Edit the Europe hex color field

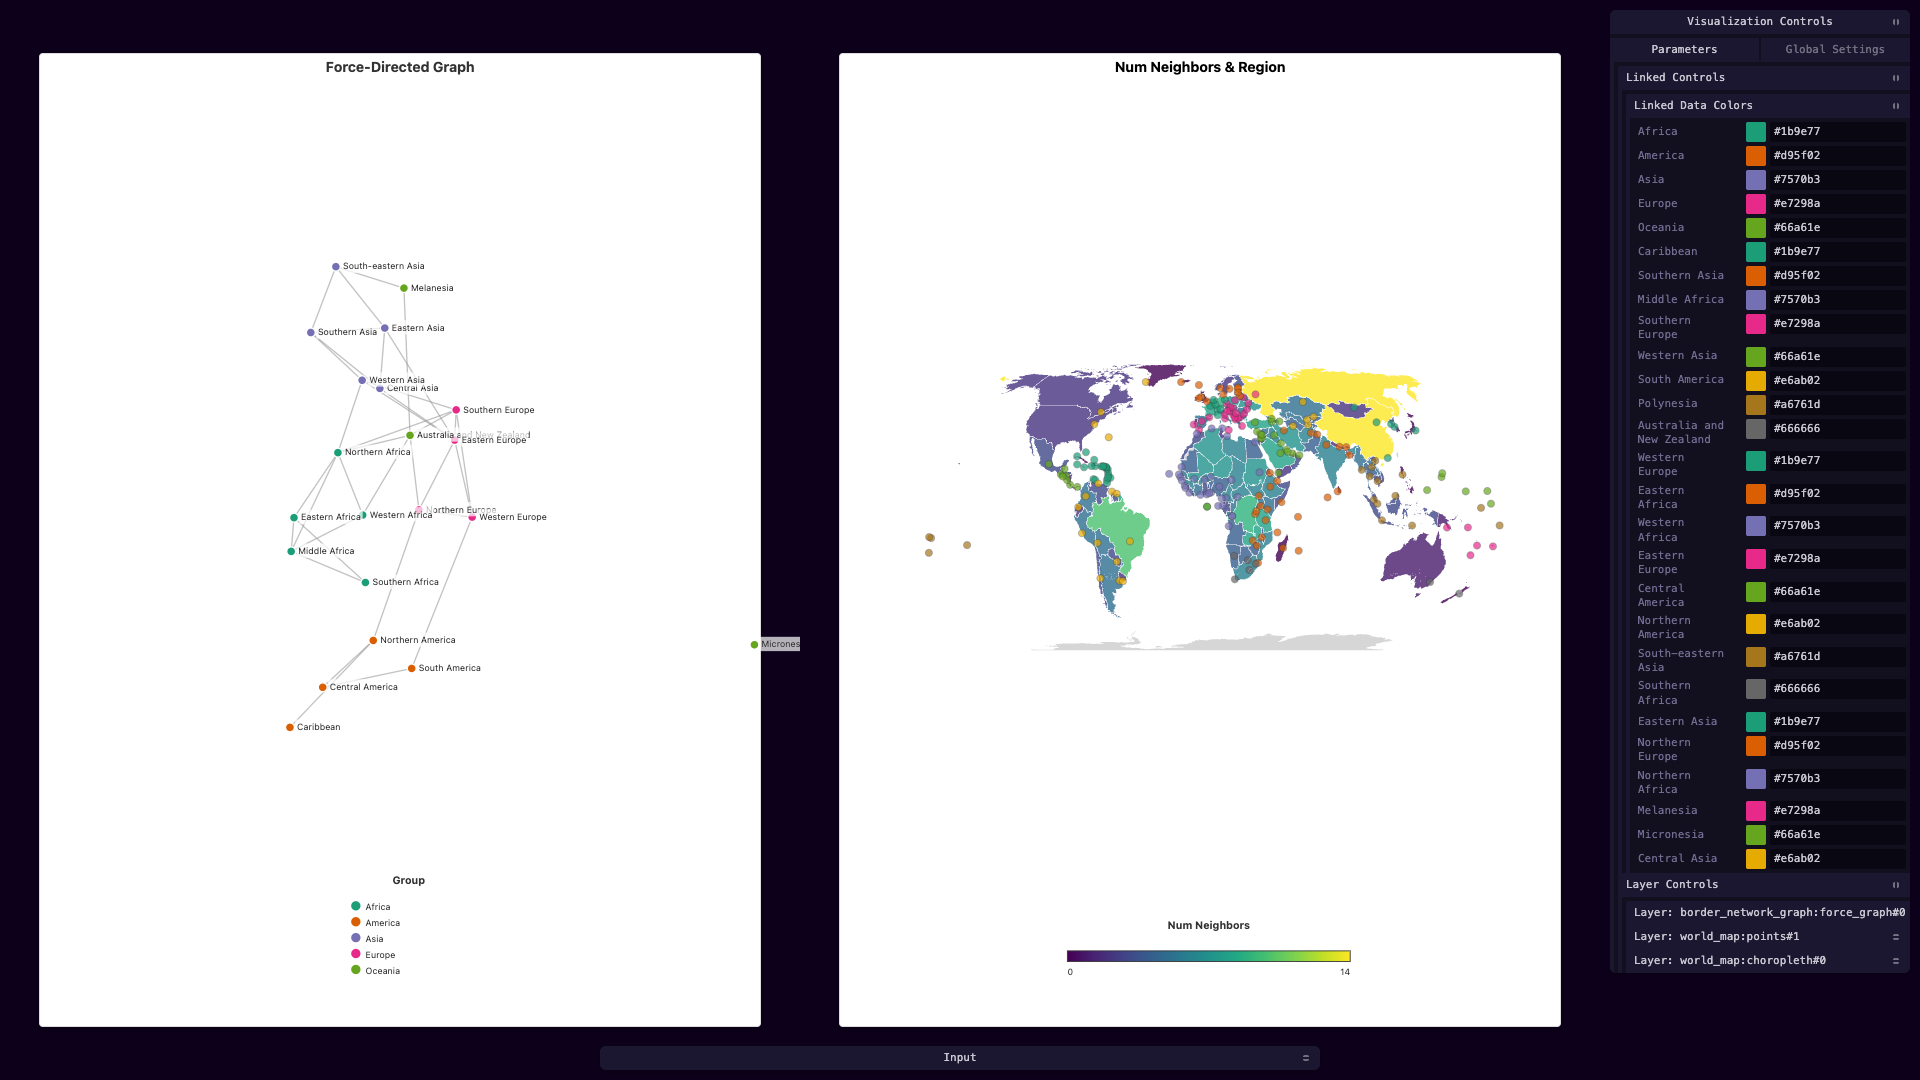(1838, 204)
